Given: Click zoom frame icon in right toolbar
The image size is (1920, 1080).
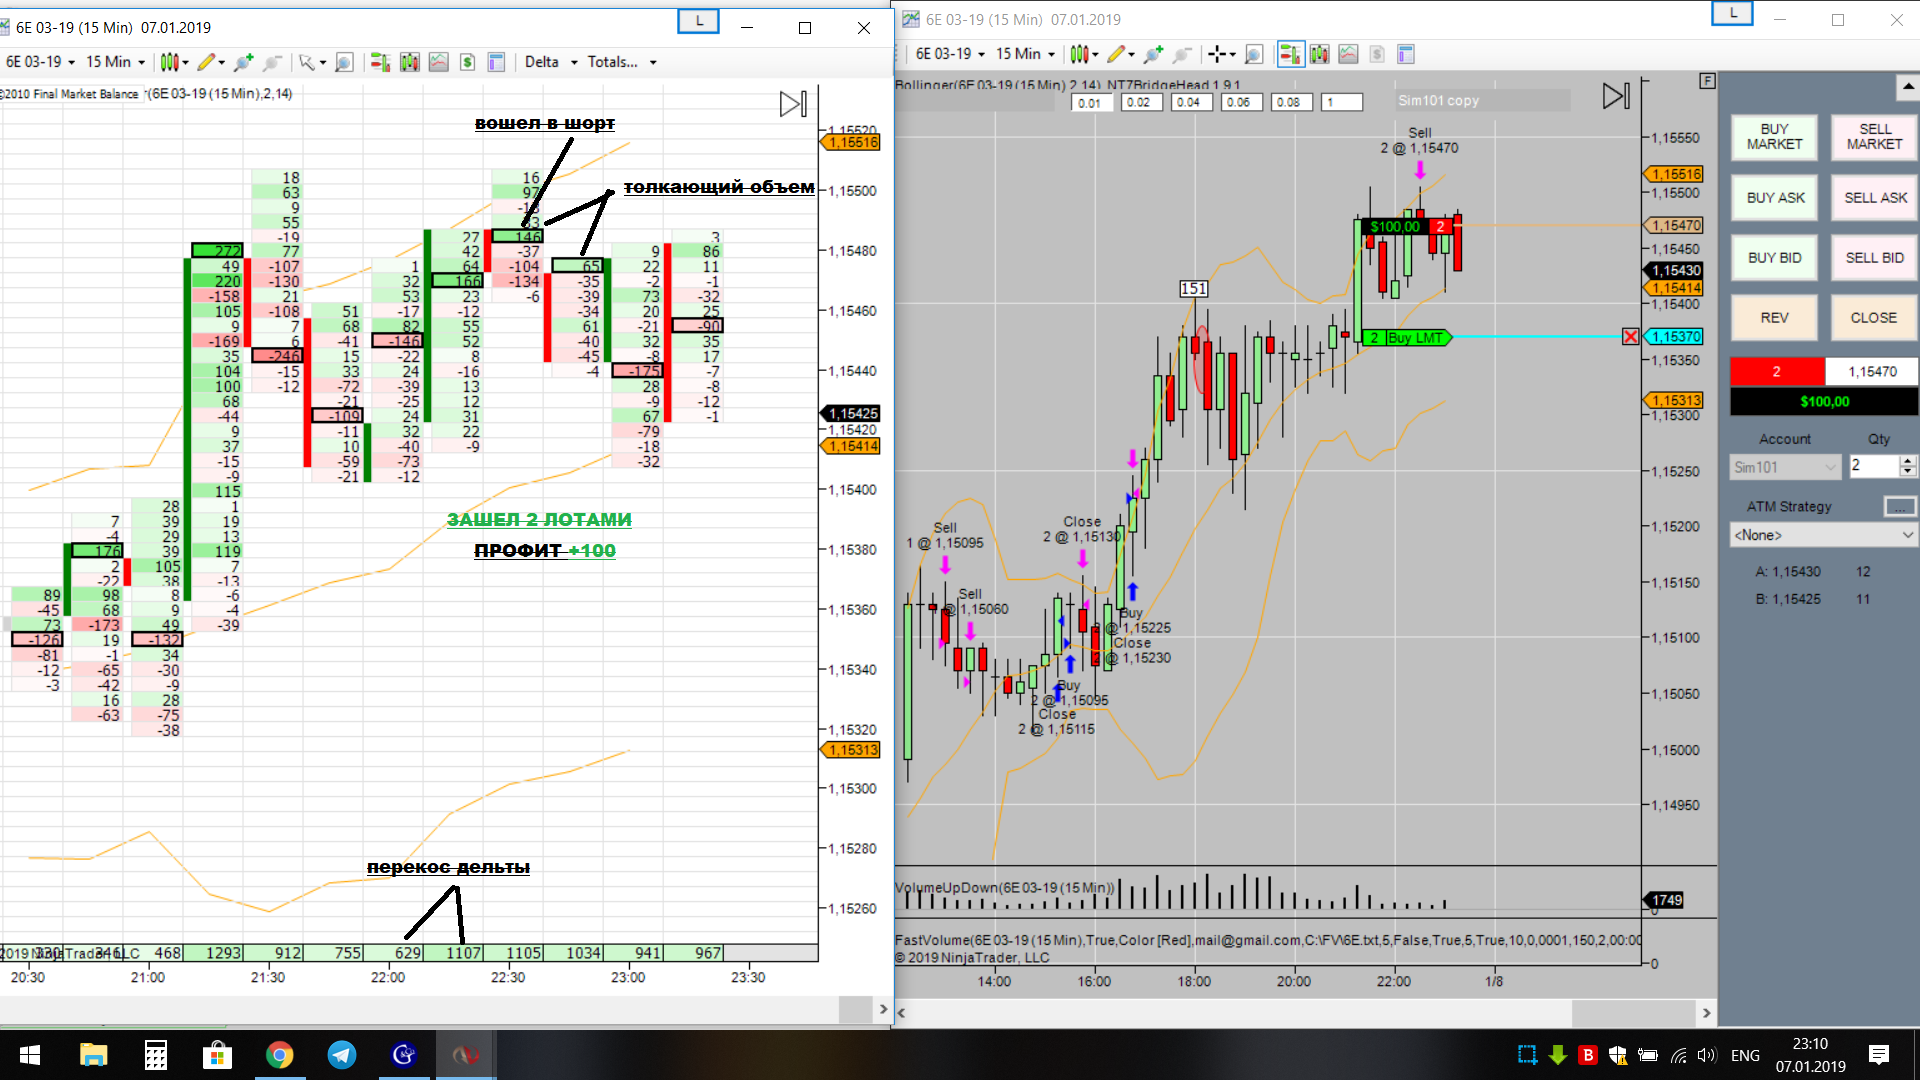Looking at the screenshot, I should pyautogui.click(x=1254, y=54).
